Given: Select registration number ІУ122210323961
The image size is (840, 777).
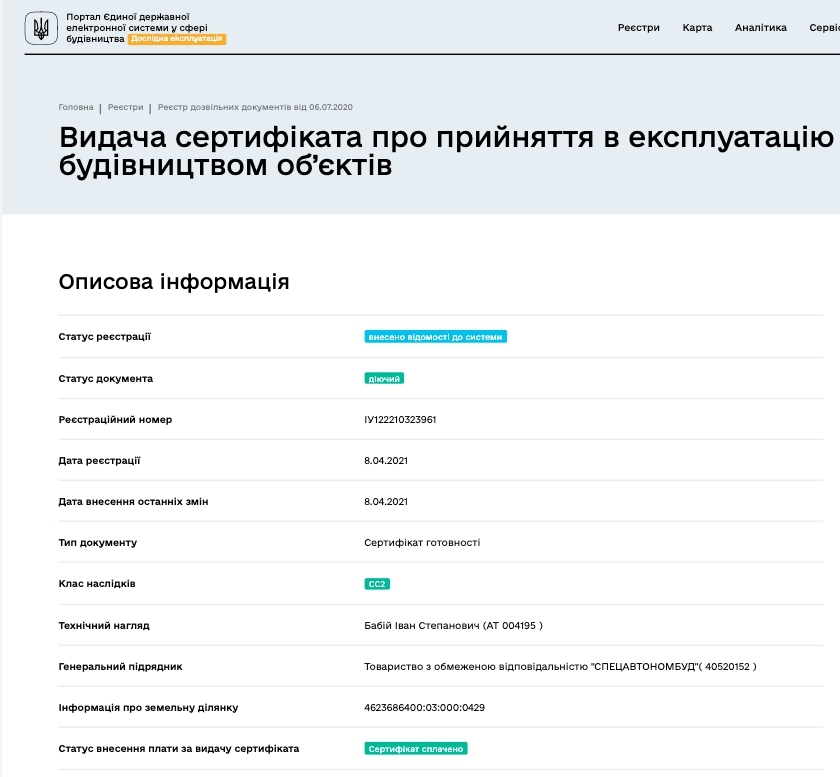Looking at the screenshot, I should click(x=400, y=420).
